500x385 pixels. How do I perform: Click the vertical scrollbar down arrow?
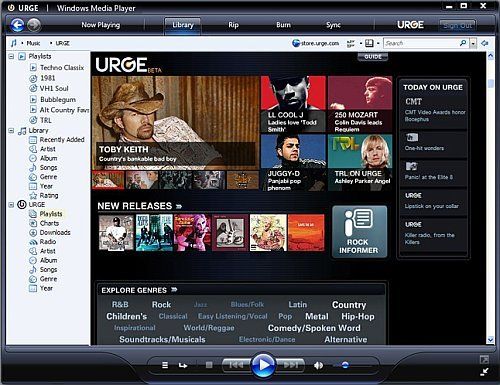[x=490, y=340]
